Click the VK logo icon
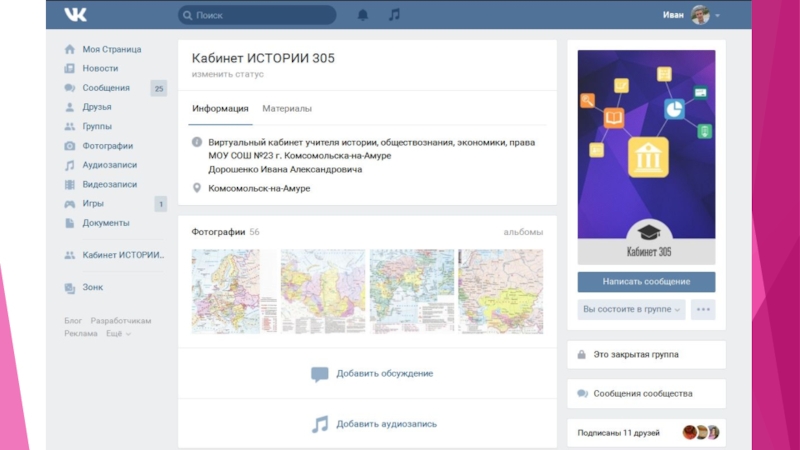Image resolution: width=800 pixels, height=450 pixels. [x=75, y=15]
